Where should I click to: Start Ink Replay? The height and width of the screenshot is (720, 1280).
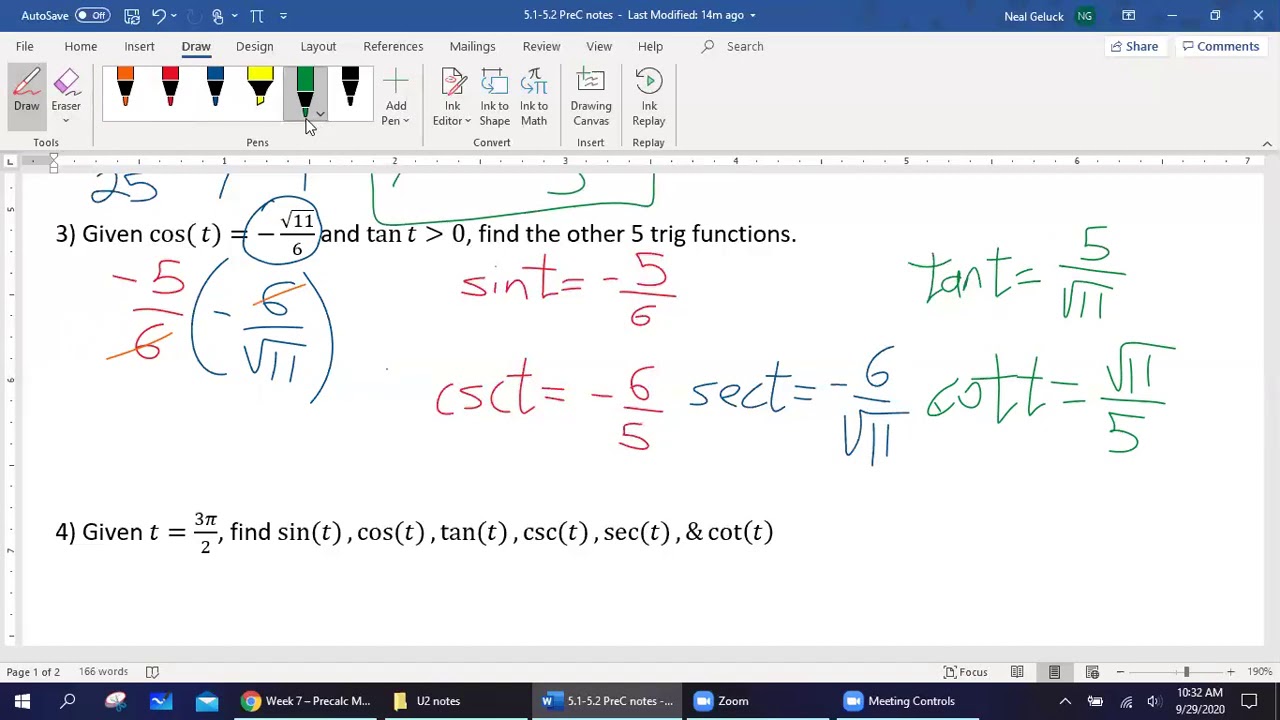pos(649,97)
